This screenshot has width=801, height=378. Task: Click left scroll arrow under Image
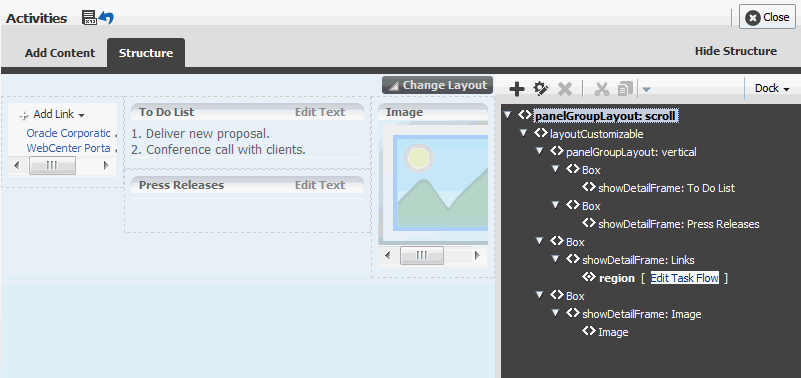[x=388, y=255]
